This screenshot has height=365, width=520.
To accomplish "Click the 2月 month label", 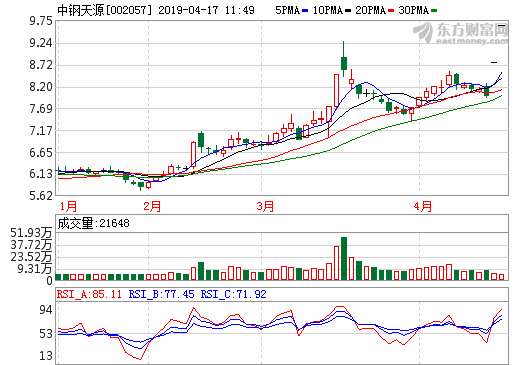I will point(152,206).
